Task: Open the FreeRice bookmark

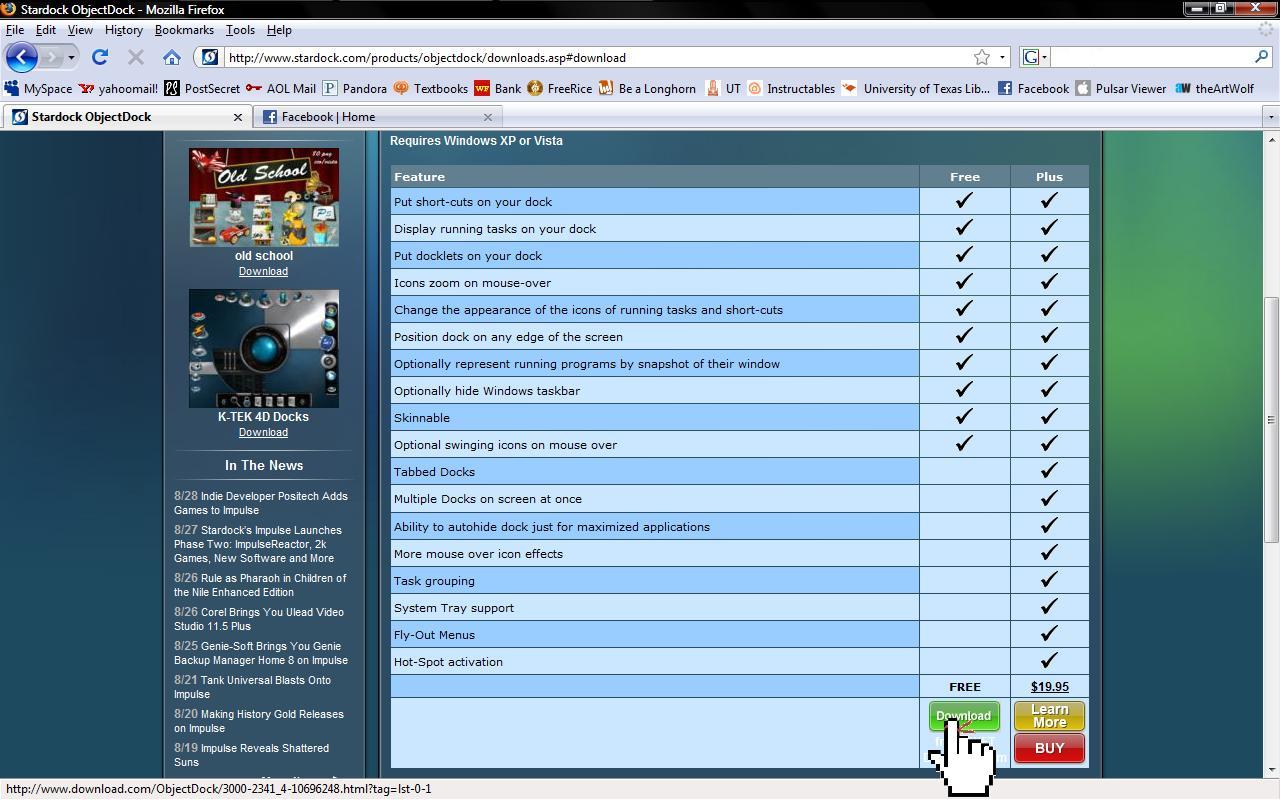Action: [x=560, y=88]
